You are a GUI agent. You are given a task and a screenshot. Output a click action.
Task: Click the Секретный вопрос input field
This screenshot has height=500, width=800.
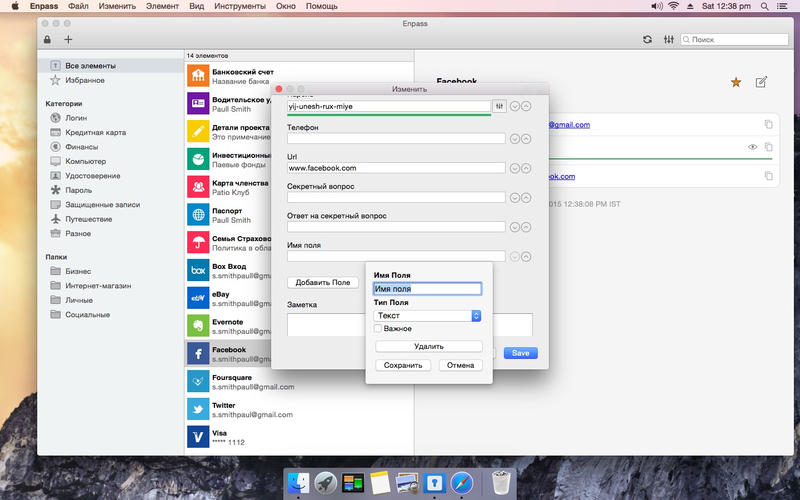pos(396,198)
